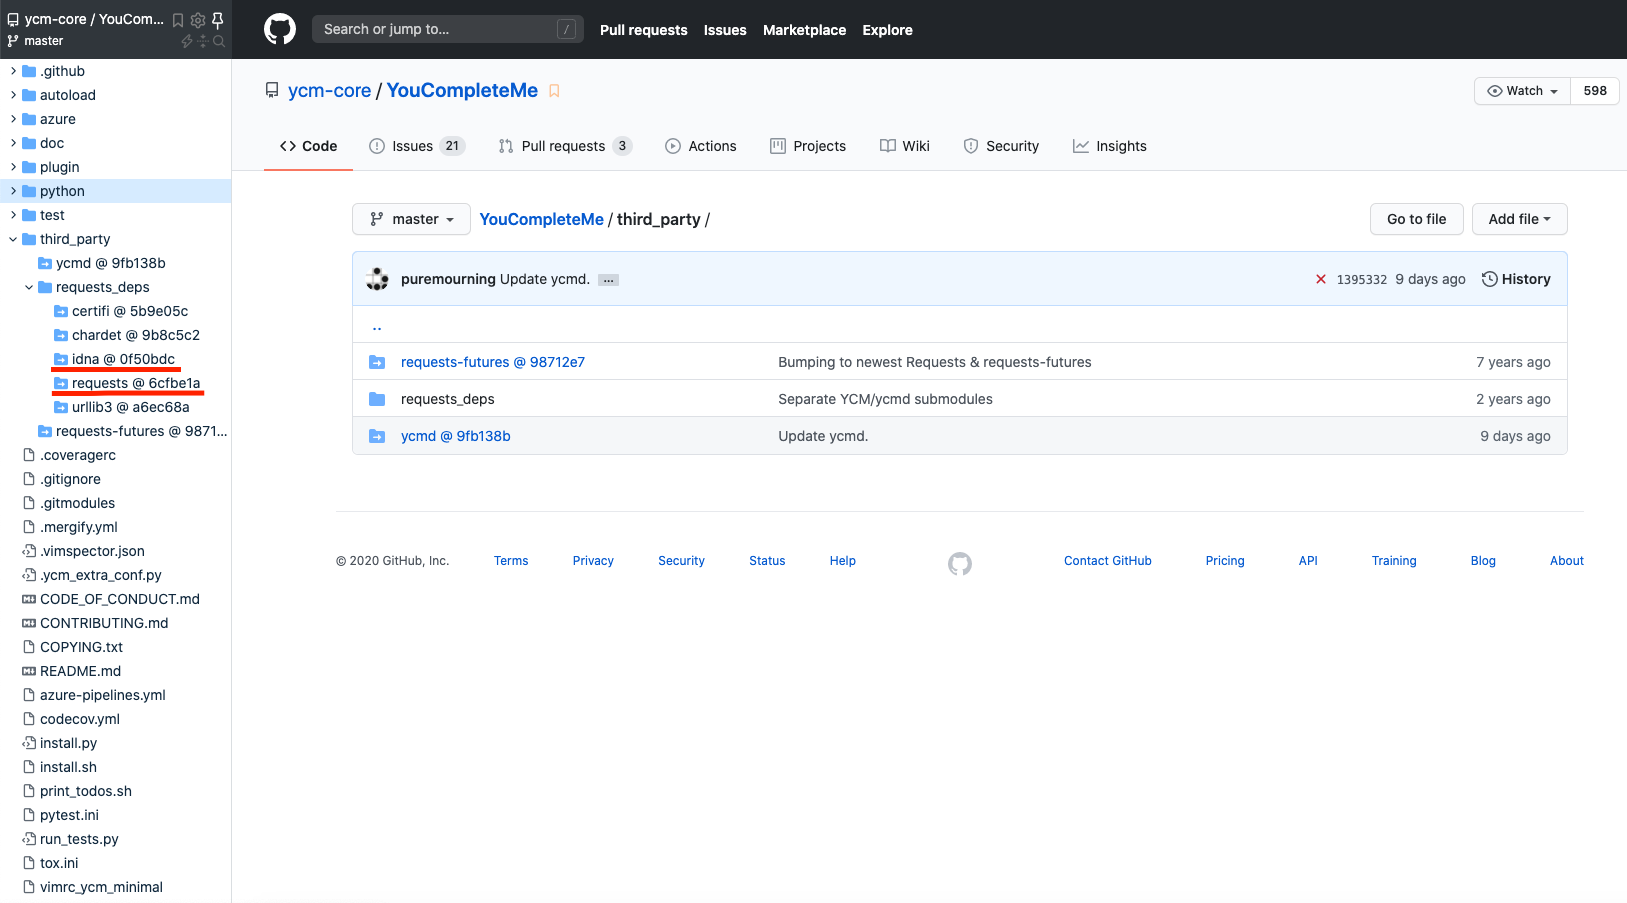Screen dimensions: 1627x903
Task: Click the requests_deps folder icon in file list
Action: 377,399
